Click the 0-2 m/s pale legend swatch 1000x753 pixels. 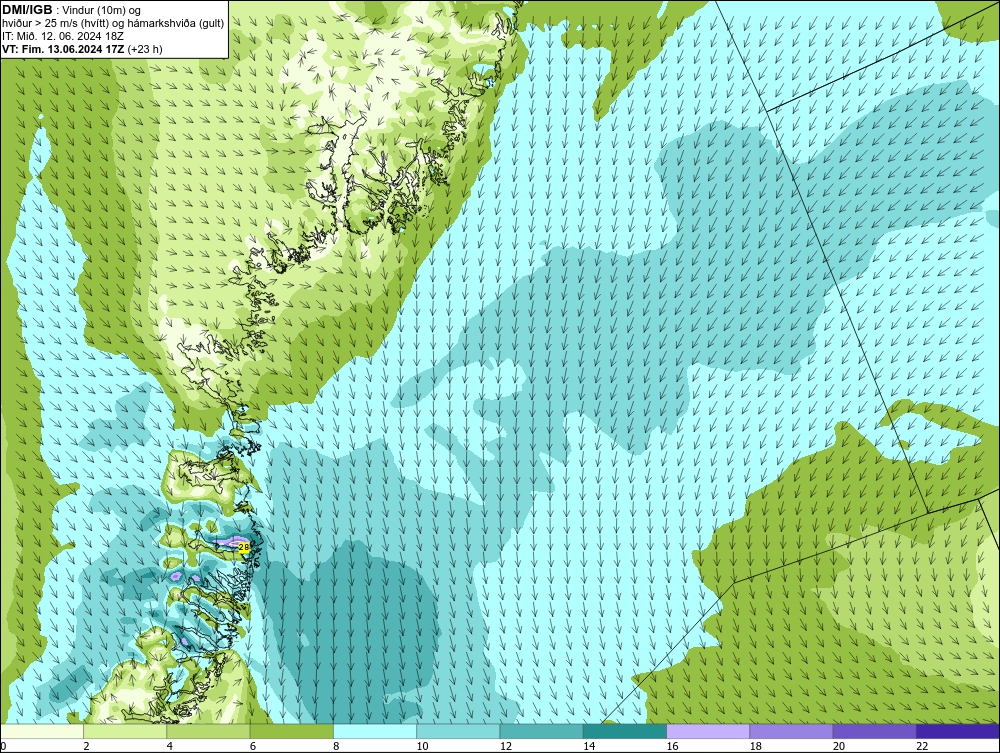pos(41,731)
